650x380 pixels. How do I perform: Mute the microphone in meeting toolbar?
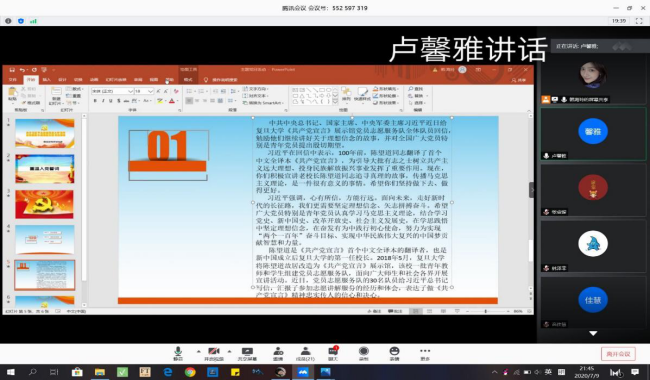178,353
